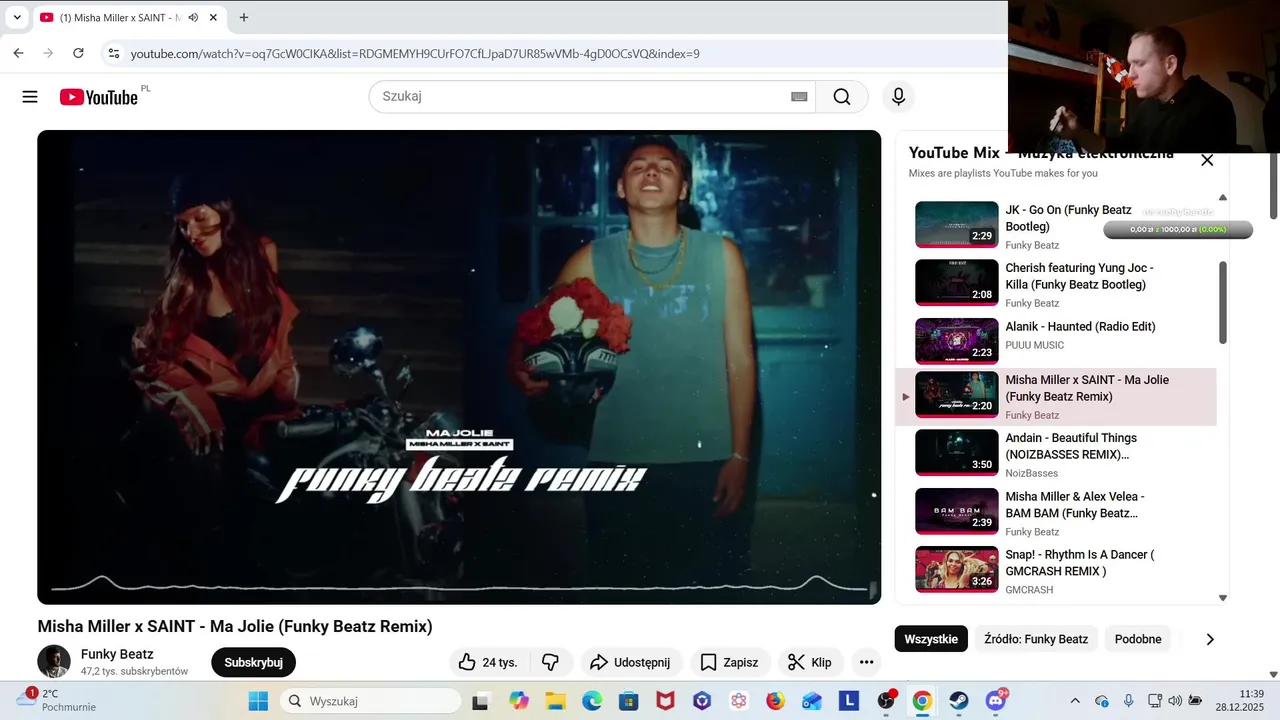Image resolution: width=1280 pixels, height=720 pixels.
Task: Save video with Zapisz button
Action: (x=729, y=662)
